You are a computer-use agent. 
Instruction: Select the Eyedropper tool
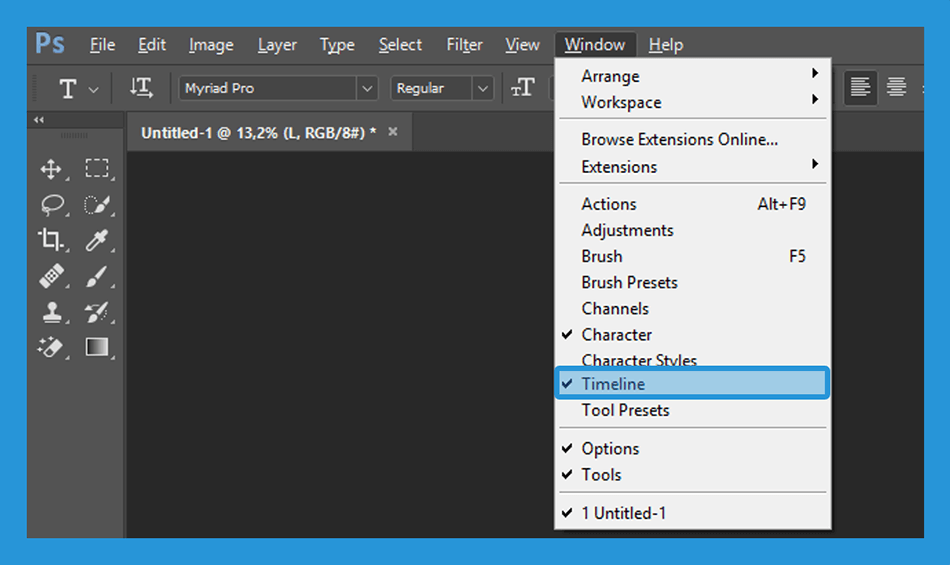(x=97, y=240)
